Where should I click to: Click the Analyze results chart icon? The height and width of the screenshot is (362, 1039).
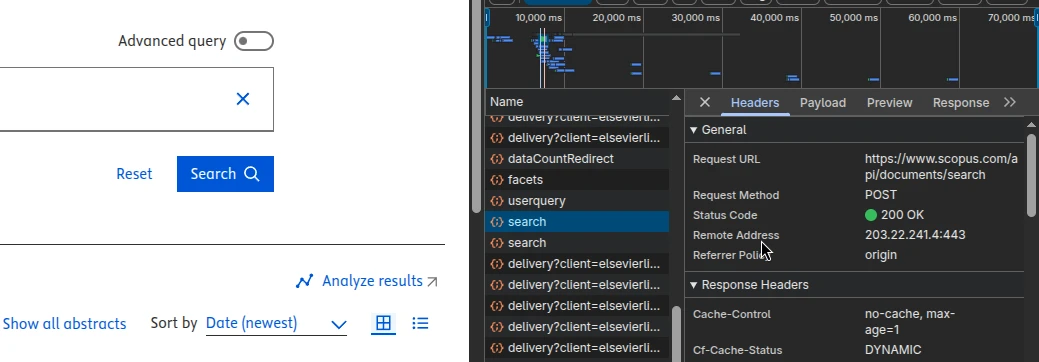tap(304, 282)
